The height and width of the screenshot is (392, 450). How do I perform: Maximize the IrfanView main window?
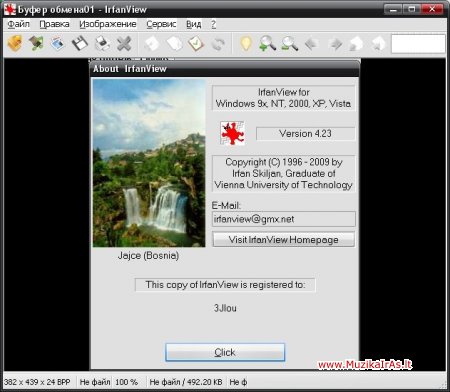pyautogui.click(x=411, y=9)
